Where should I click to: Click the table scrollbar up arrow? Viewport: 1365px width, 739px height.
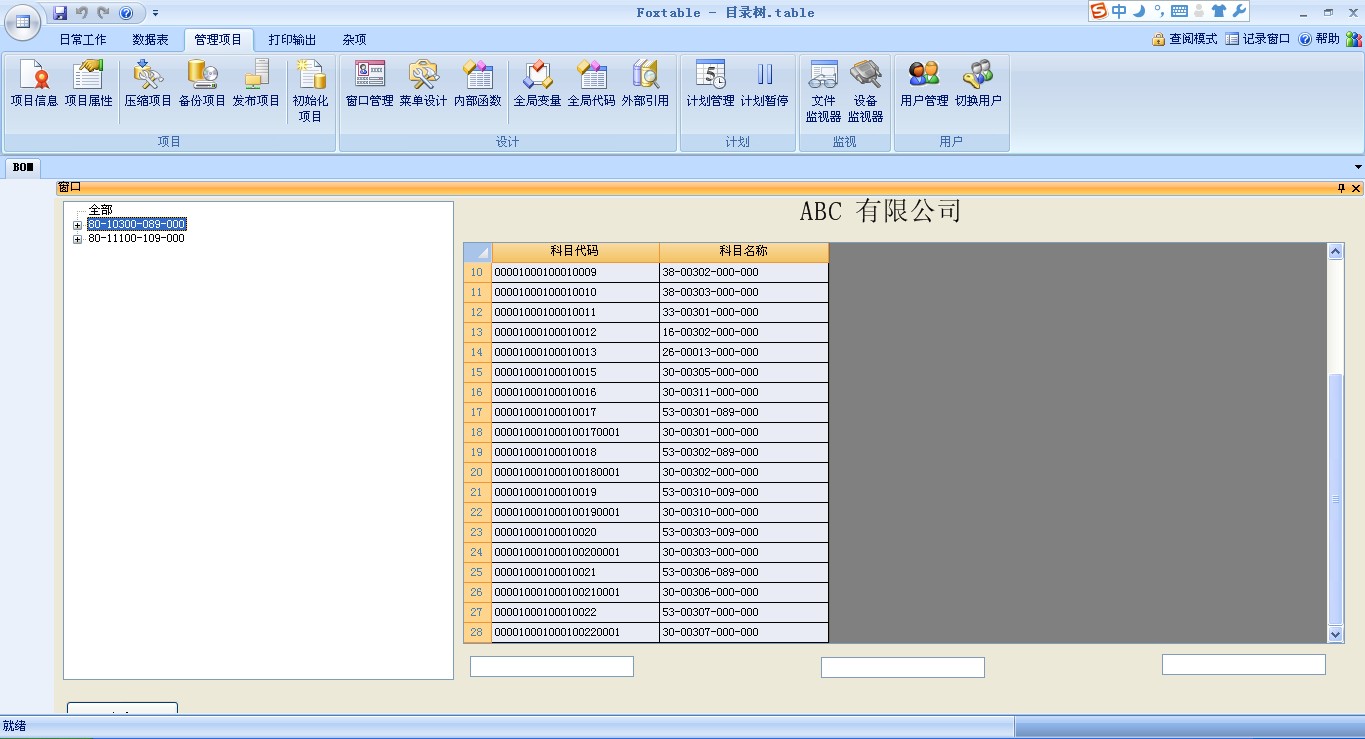[x=1336, y=251]
